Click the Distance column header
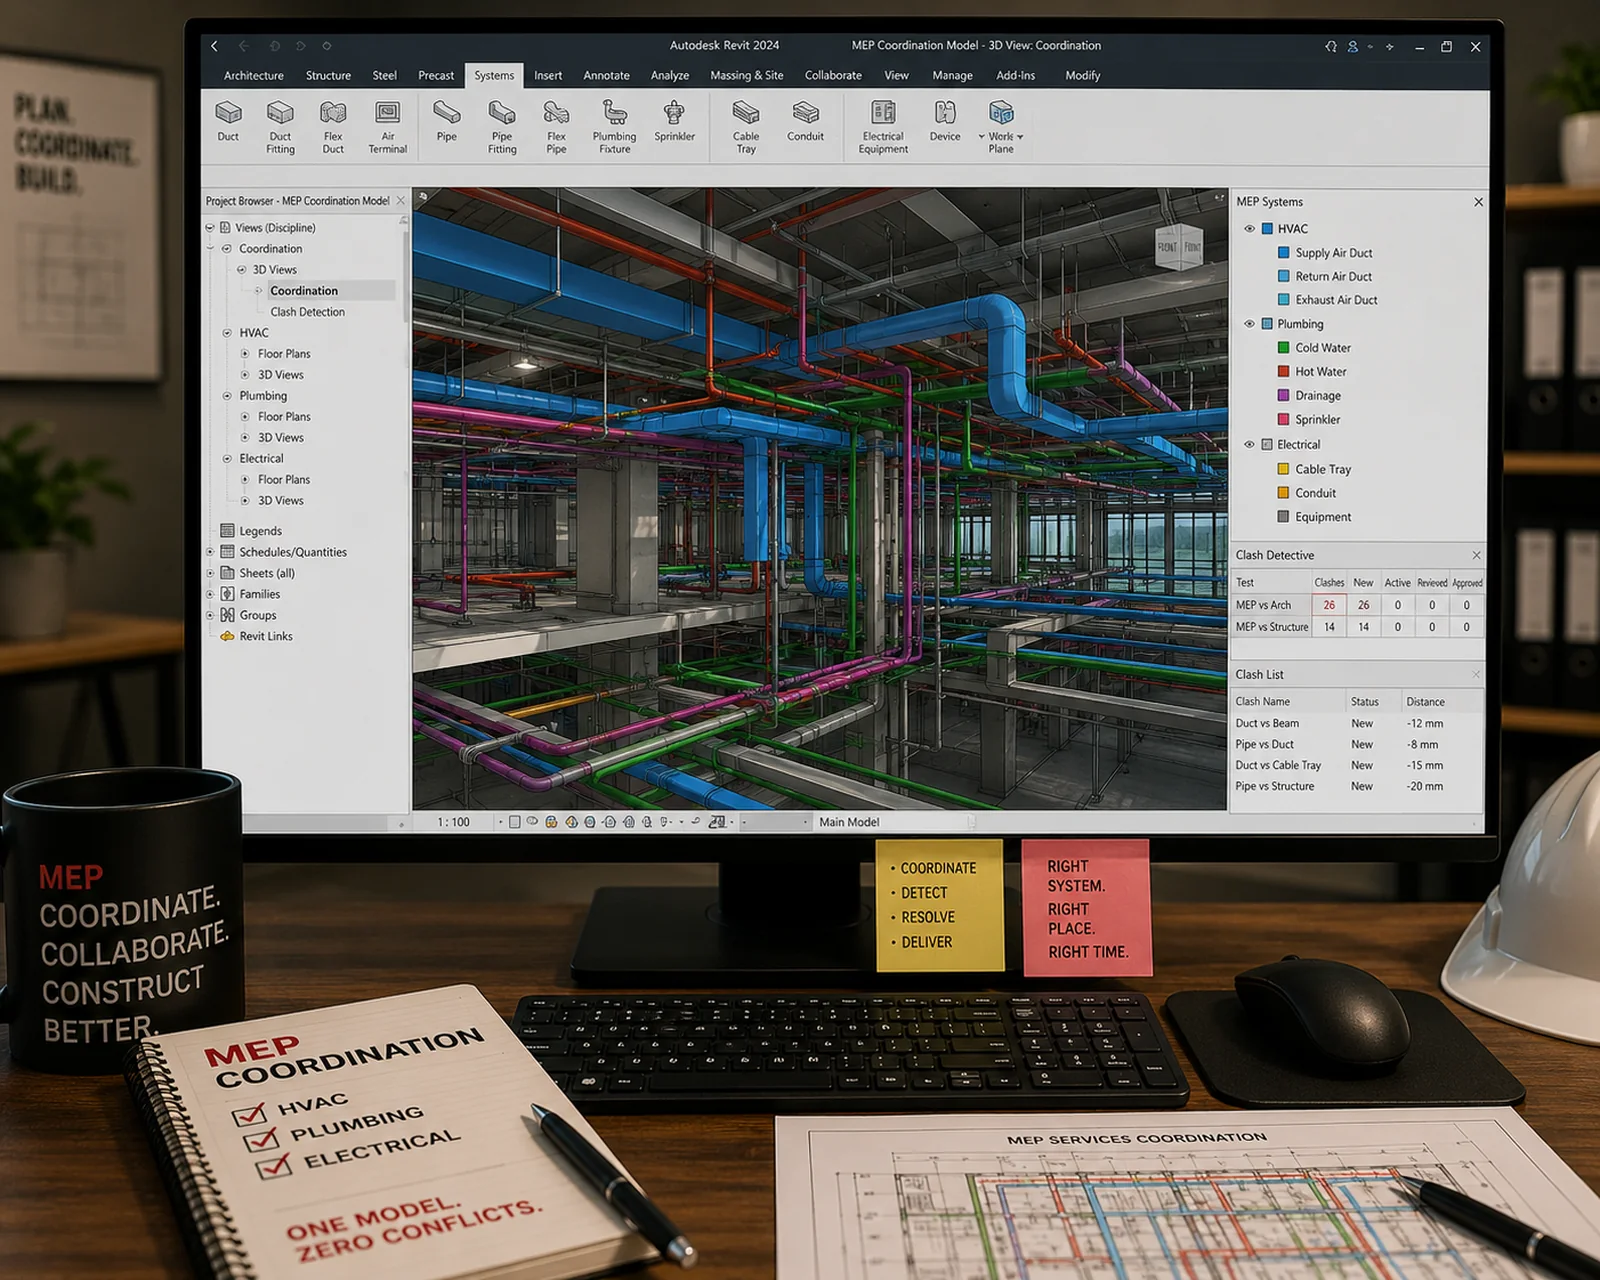 (x=1424, y=702)
